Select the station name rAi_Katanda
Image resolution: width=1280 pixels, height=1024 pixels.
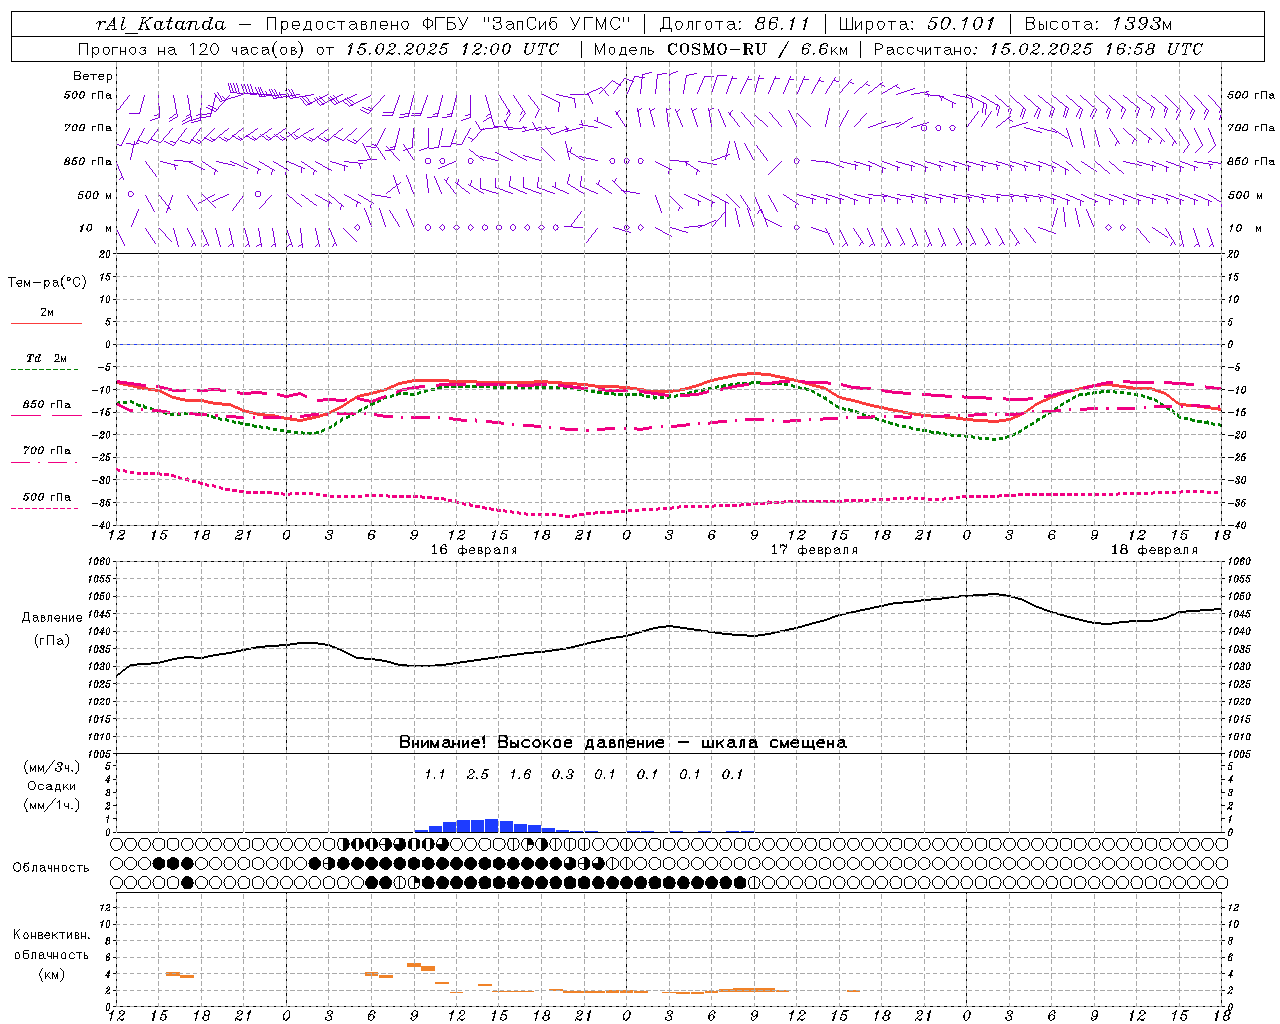[x=161, y=24]
